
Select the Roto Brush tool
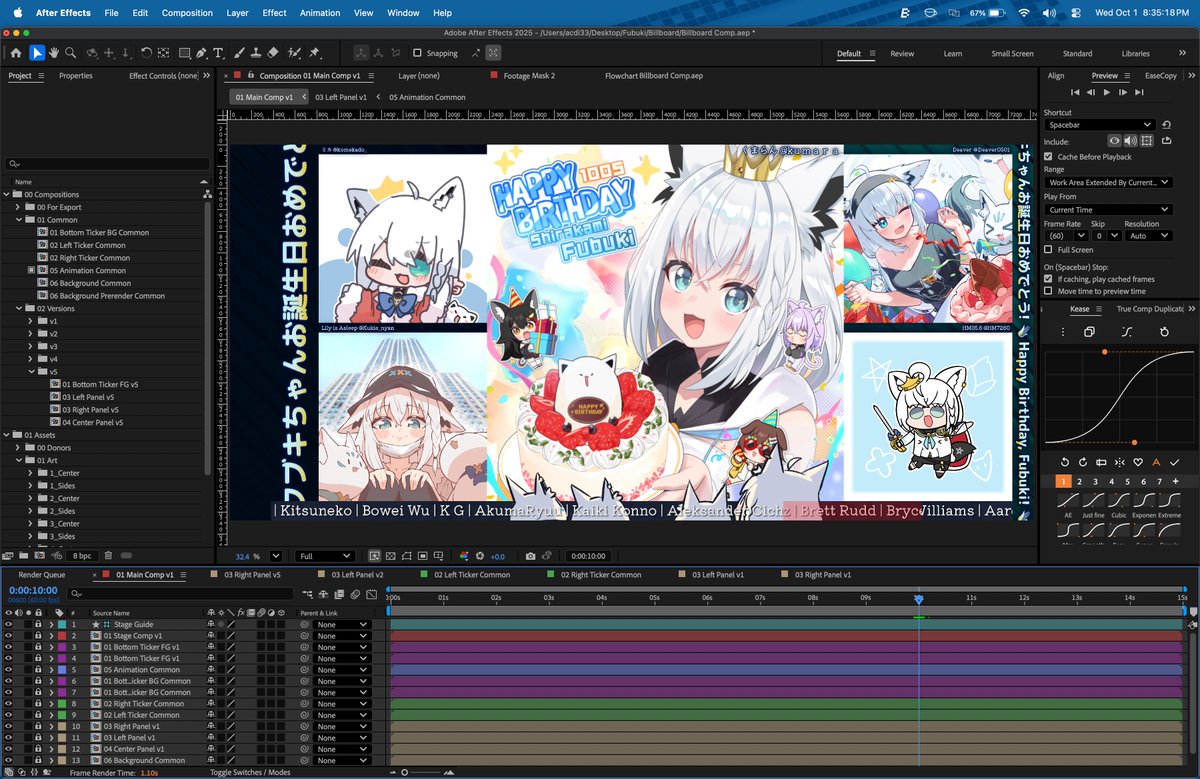(x=294, y=53)
